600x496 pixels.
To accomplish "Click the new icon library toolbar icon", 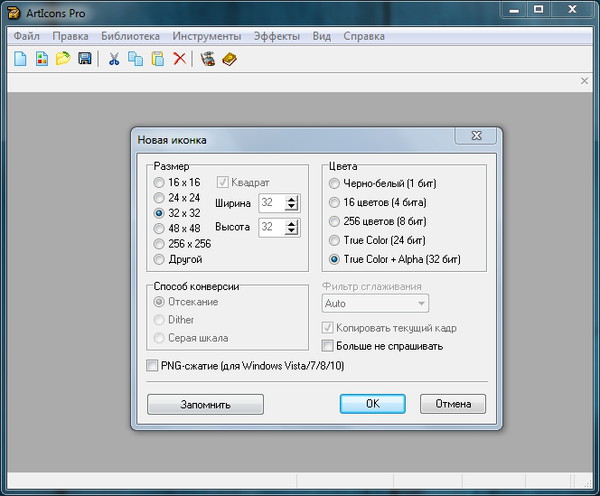I will [41, 59].
